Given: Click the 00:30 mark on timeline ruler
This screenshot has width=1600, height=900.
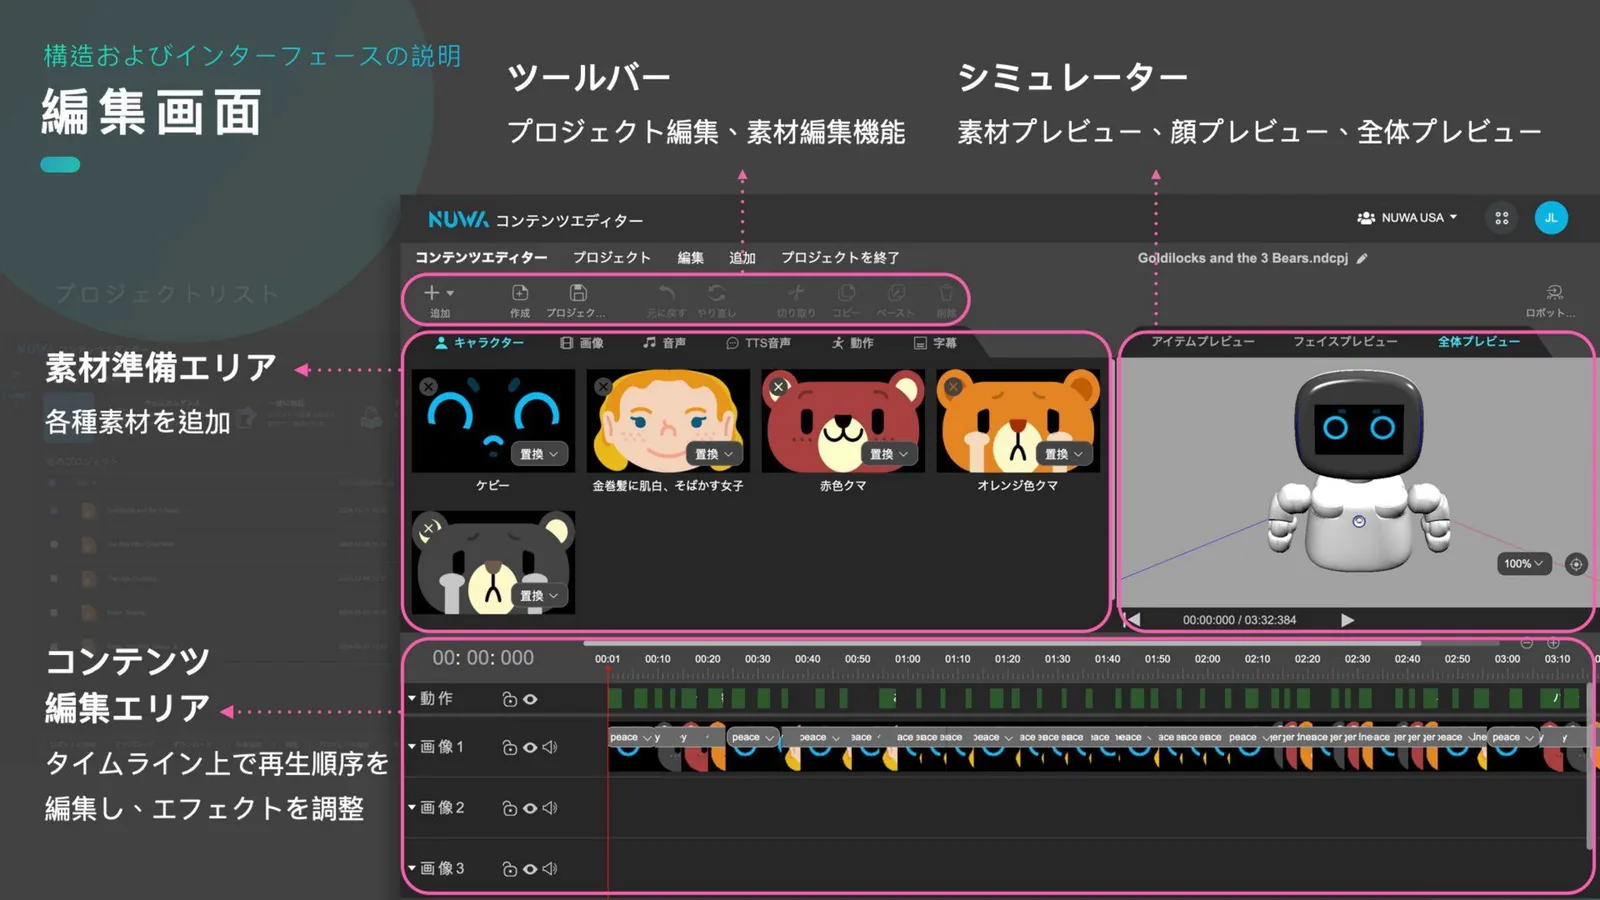Looking at the screenshot, I should [x=757, y=659].
